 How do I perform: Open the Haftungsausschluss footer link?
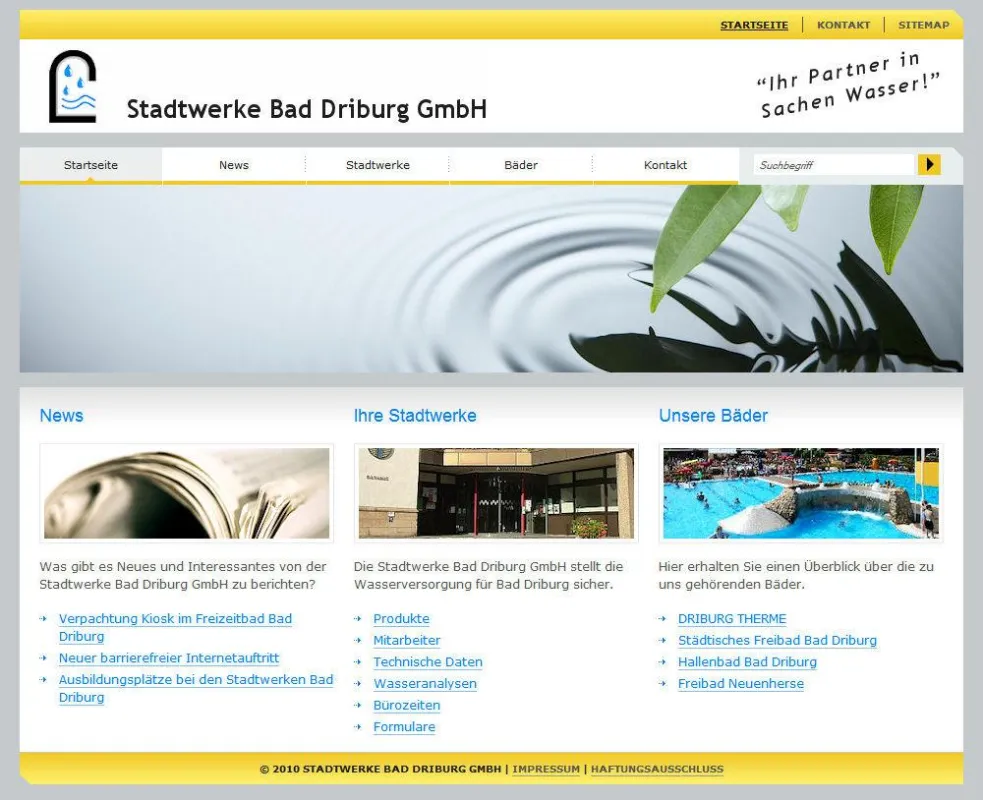[x=657, y=769]
